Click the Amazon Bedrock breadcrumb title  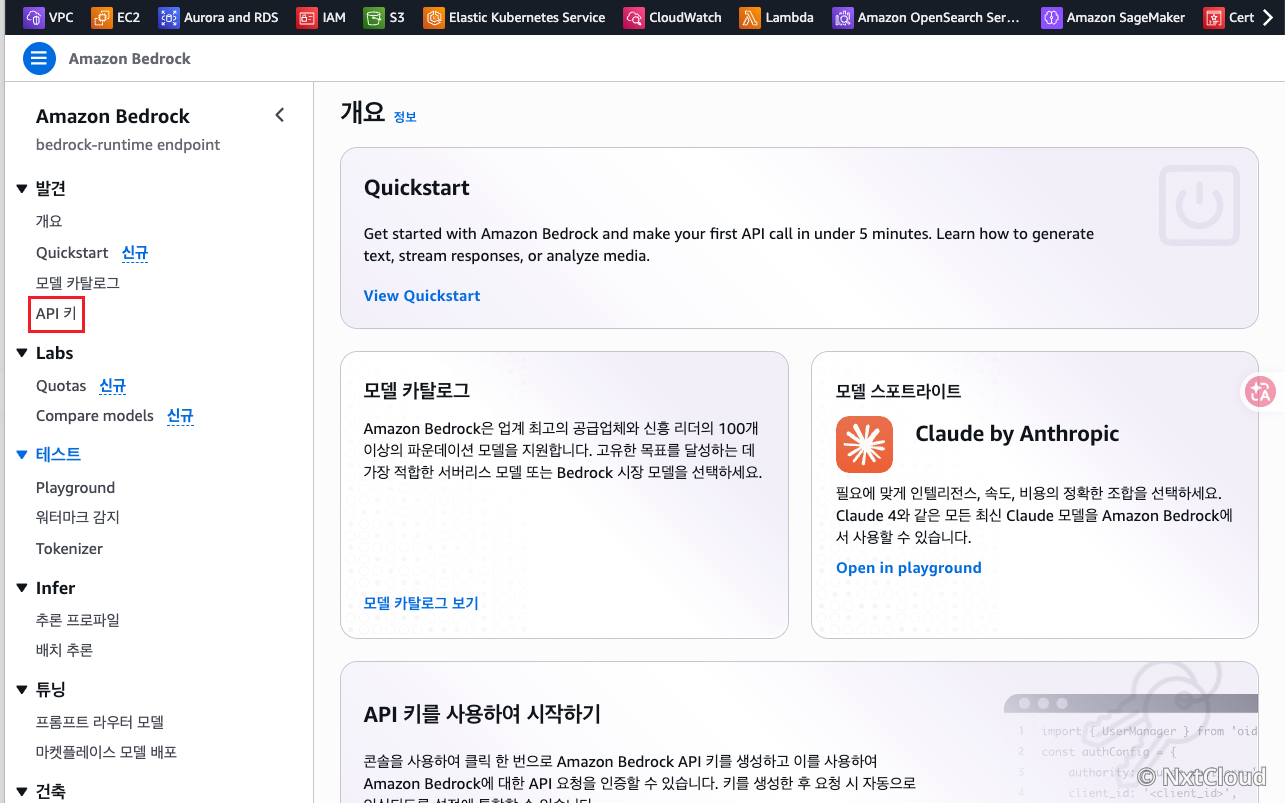(x=130, y=59)
